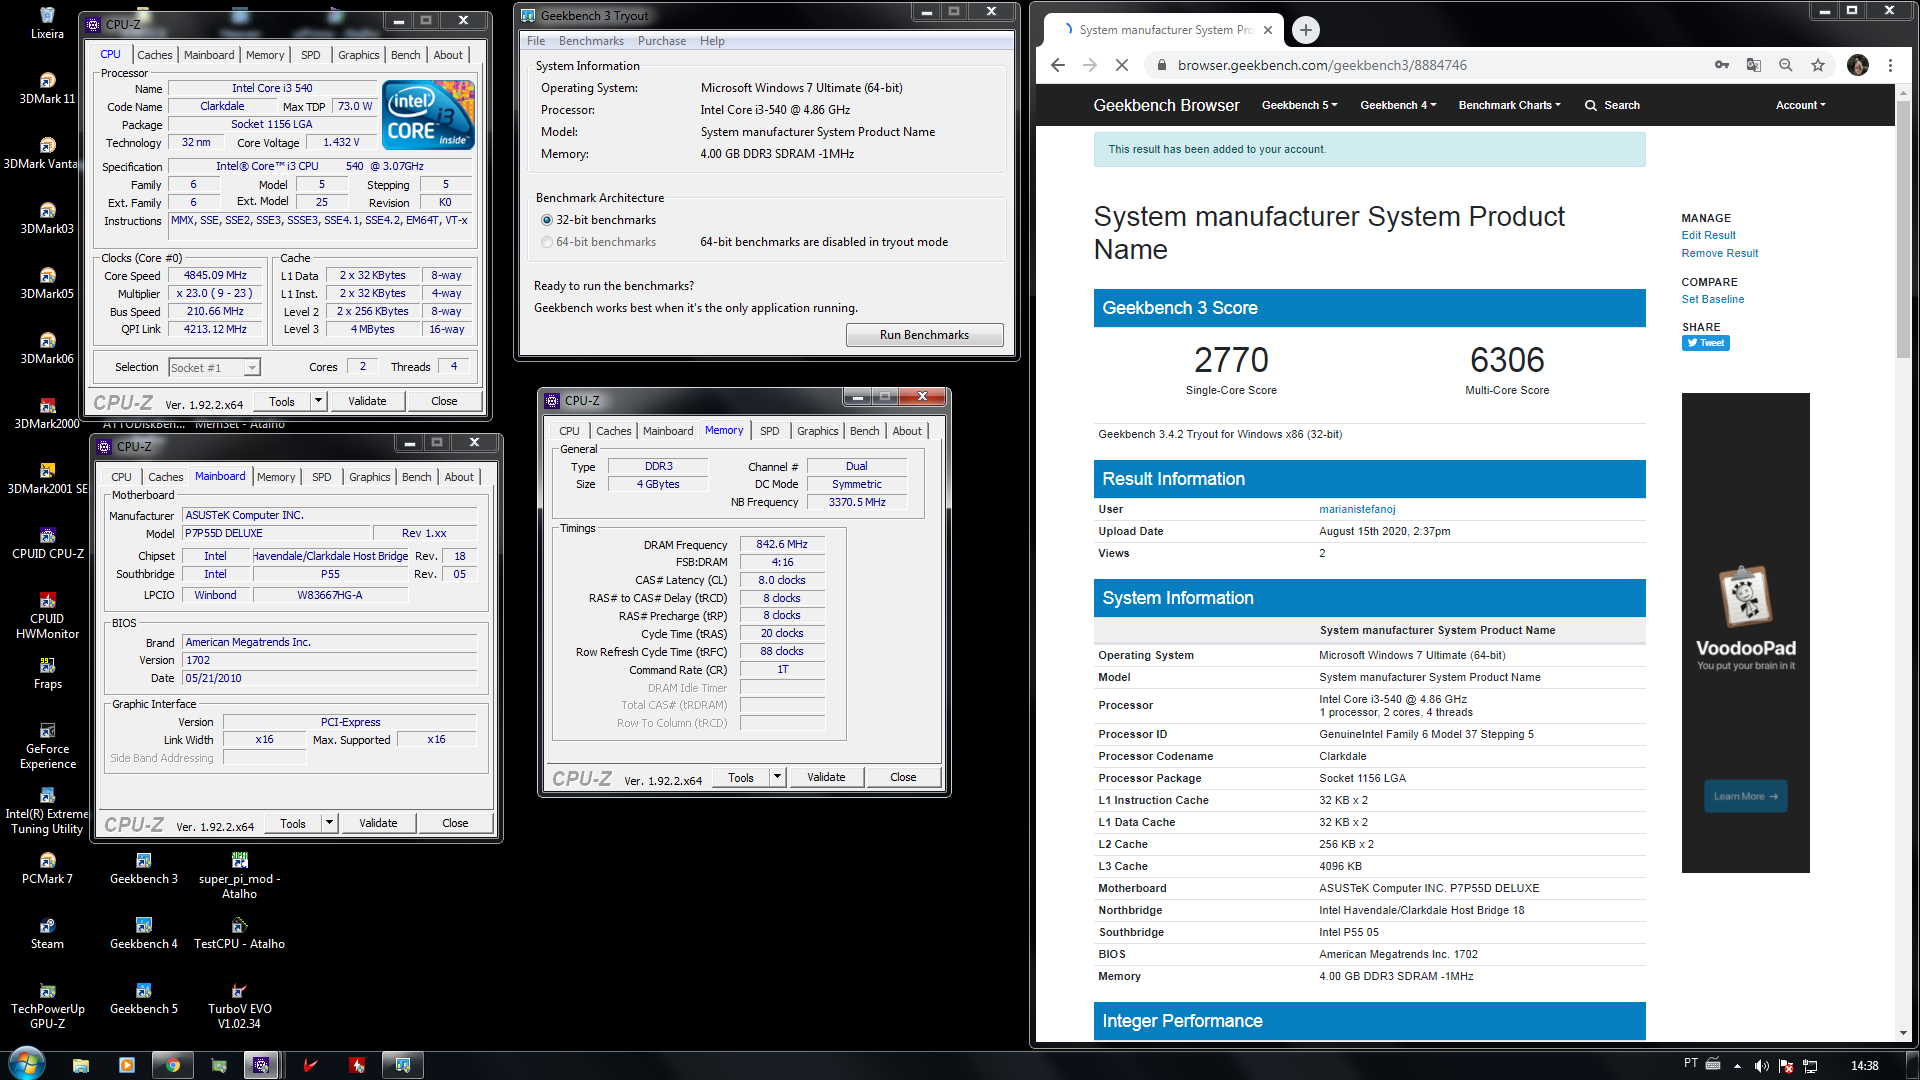Open TechPowerUp GPU-Z desktop icon
The height and width of the screenshot is (1080, 1920).
pyautogui.click(x=47, y=1005)
